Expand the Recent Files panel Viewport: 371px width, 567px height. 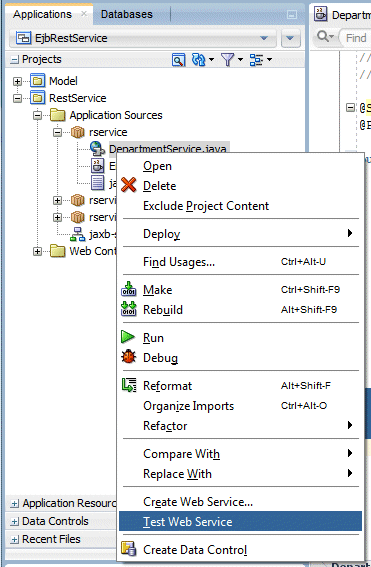pos(14,540)
